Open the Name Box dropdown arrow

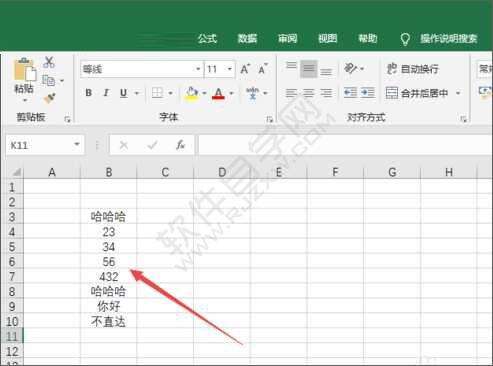point(77,144)
